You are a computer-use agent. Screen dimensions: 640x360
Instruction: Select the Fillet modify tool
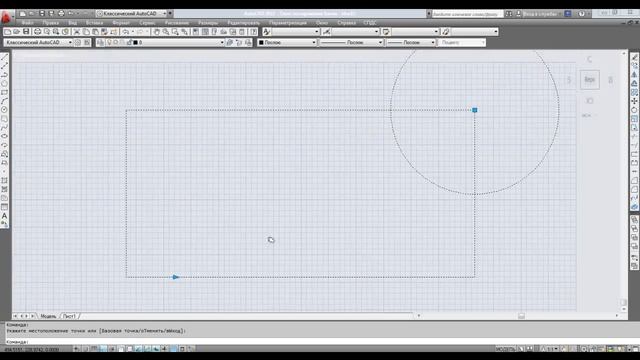[634, 189]
